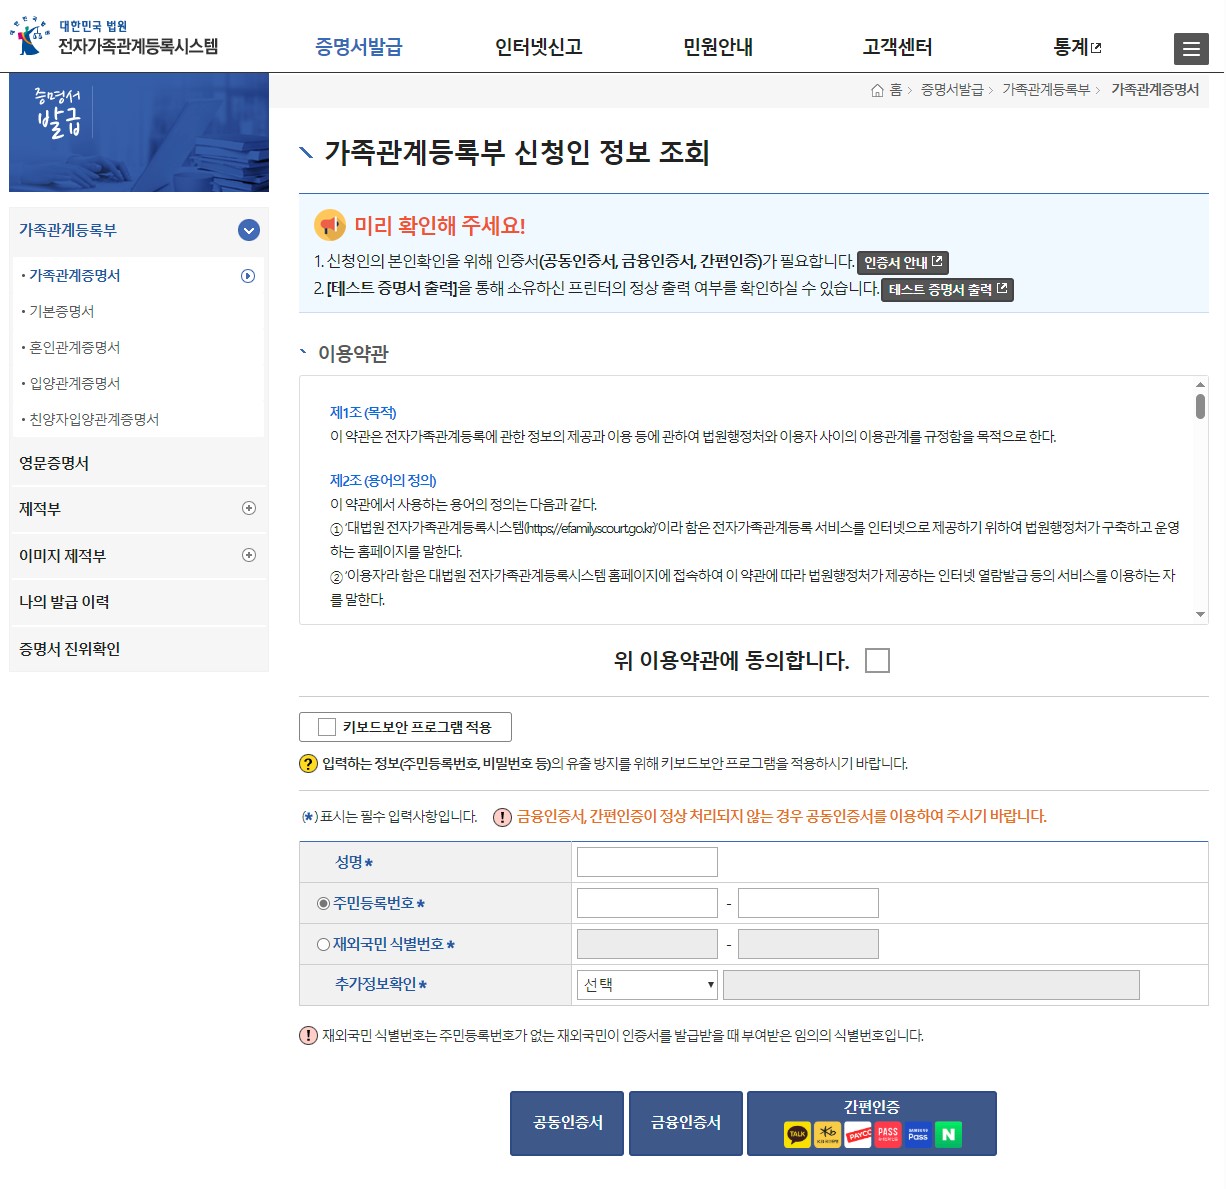Choose PASS authentication icon
This screenshot has height=1189, width=1226.
[888, 1133]
